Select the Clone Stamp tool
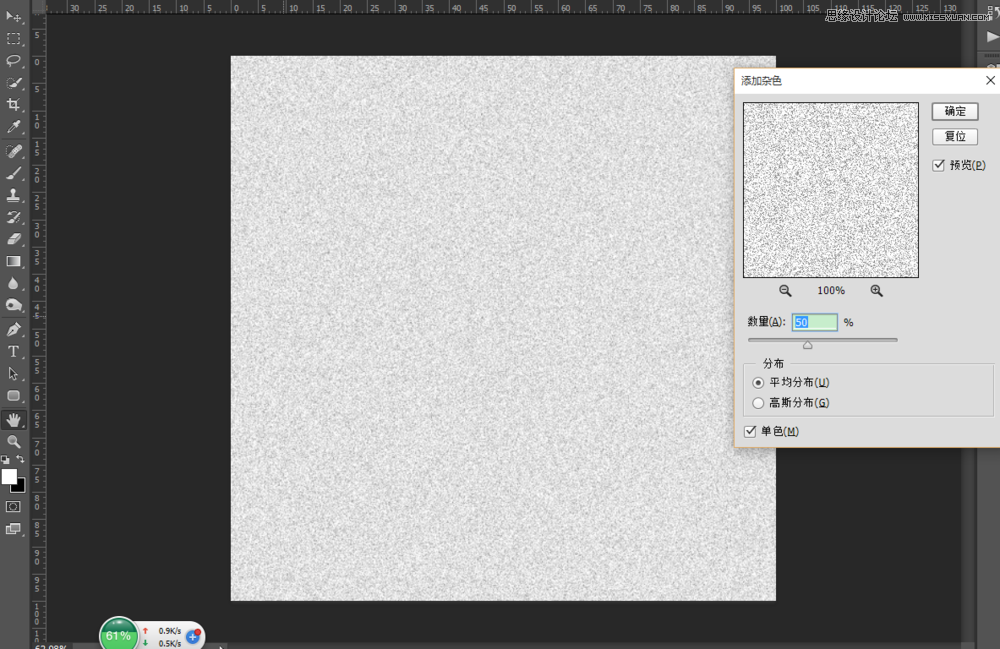This screenshot has height=649, width=1000. coord(14,195)
